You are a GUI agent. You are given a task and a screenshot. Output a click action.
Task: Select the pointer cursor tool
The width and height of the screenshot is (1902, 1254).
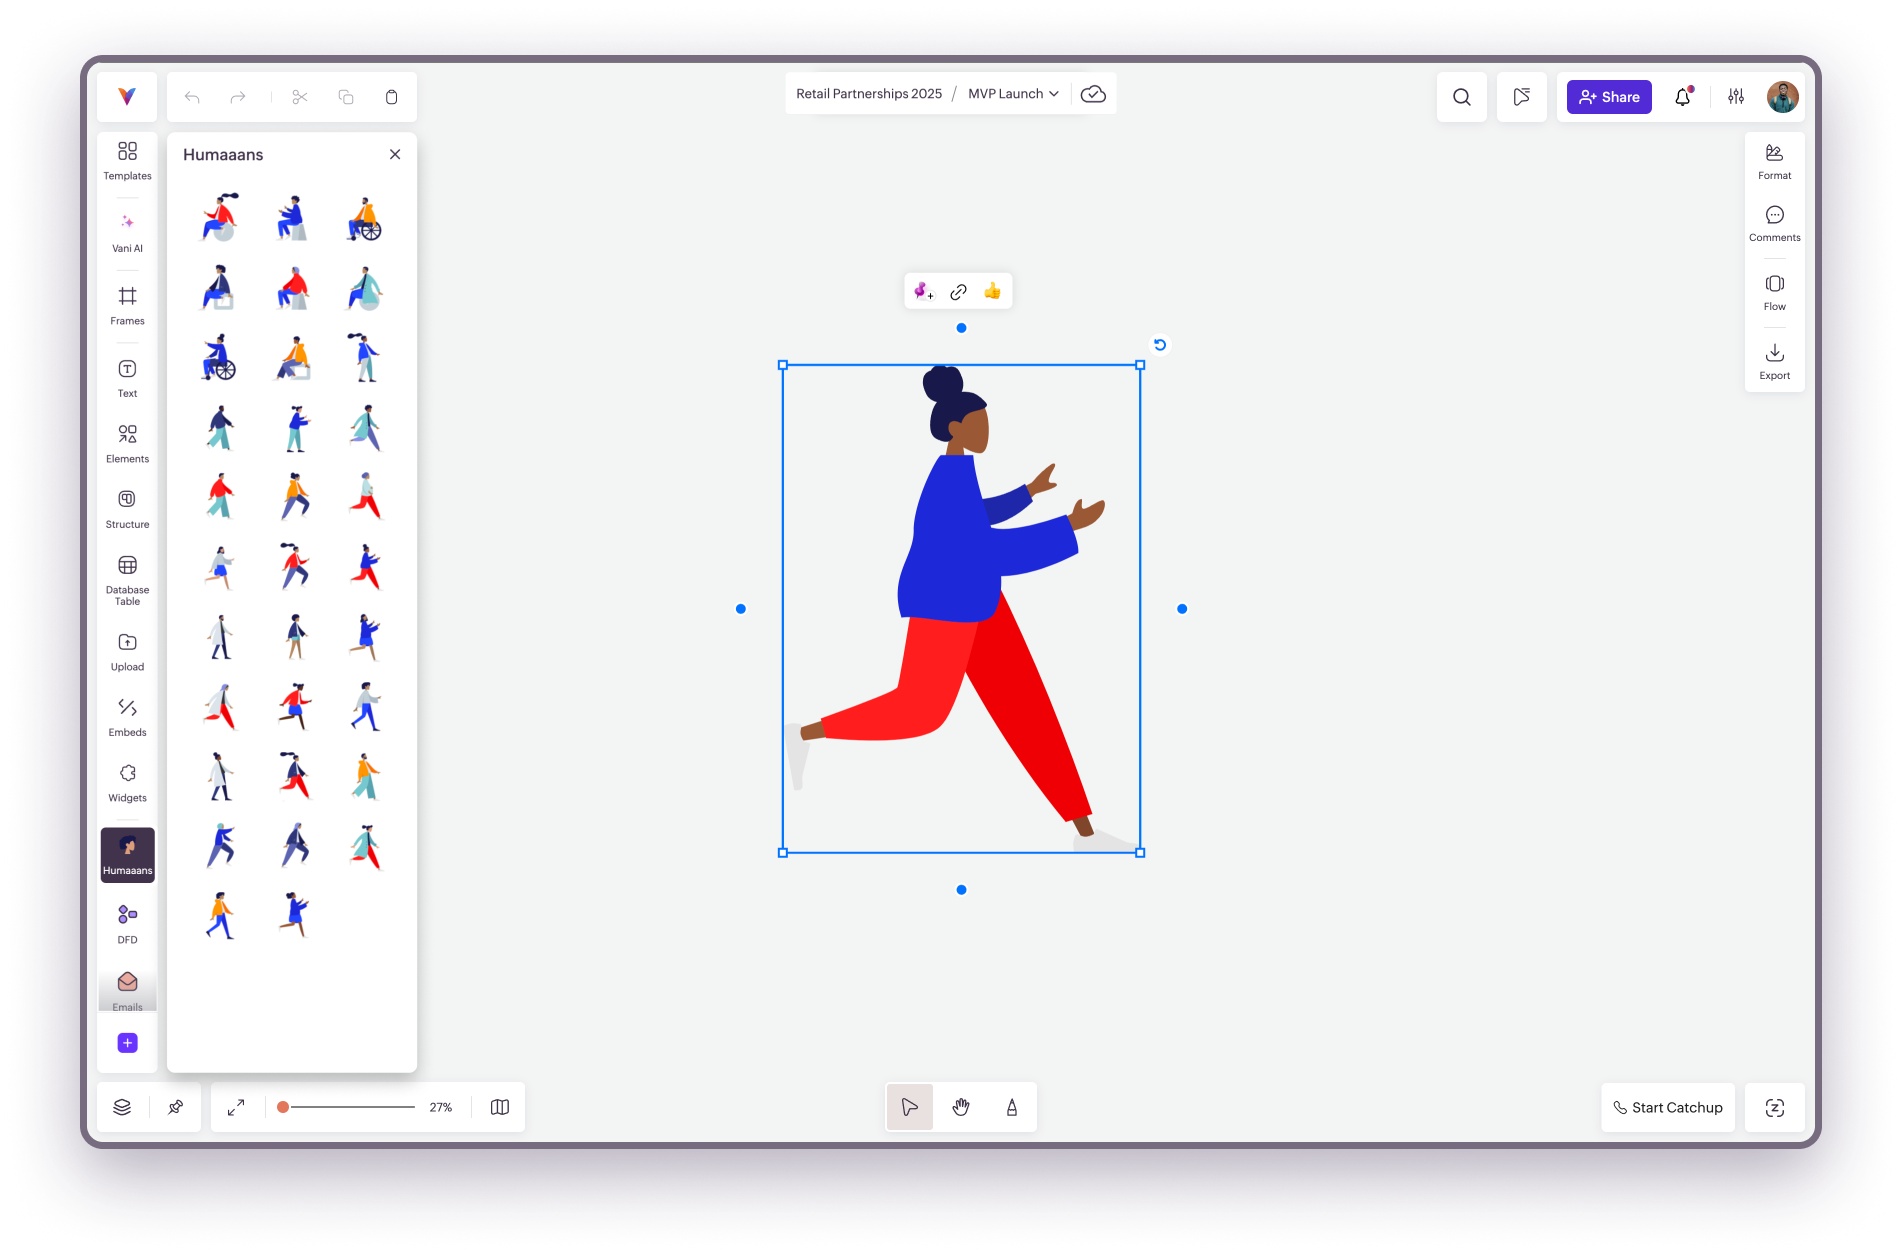[909, 1107]
